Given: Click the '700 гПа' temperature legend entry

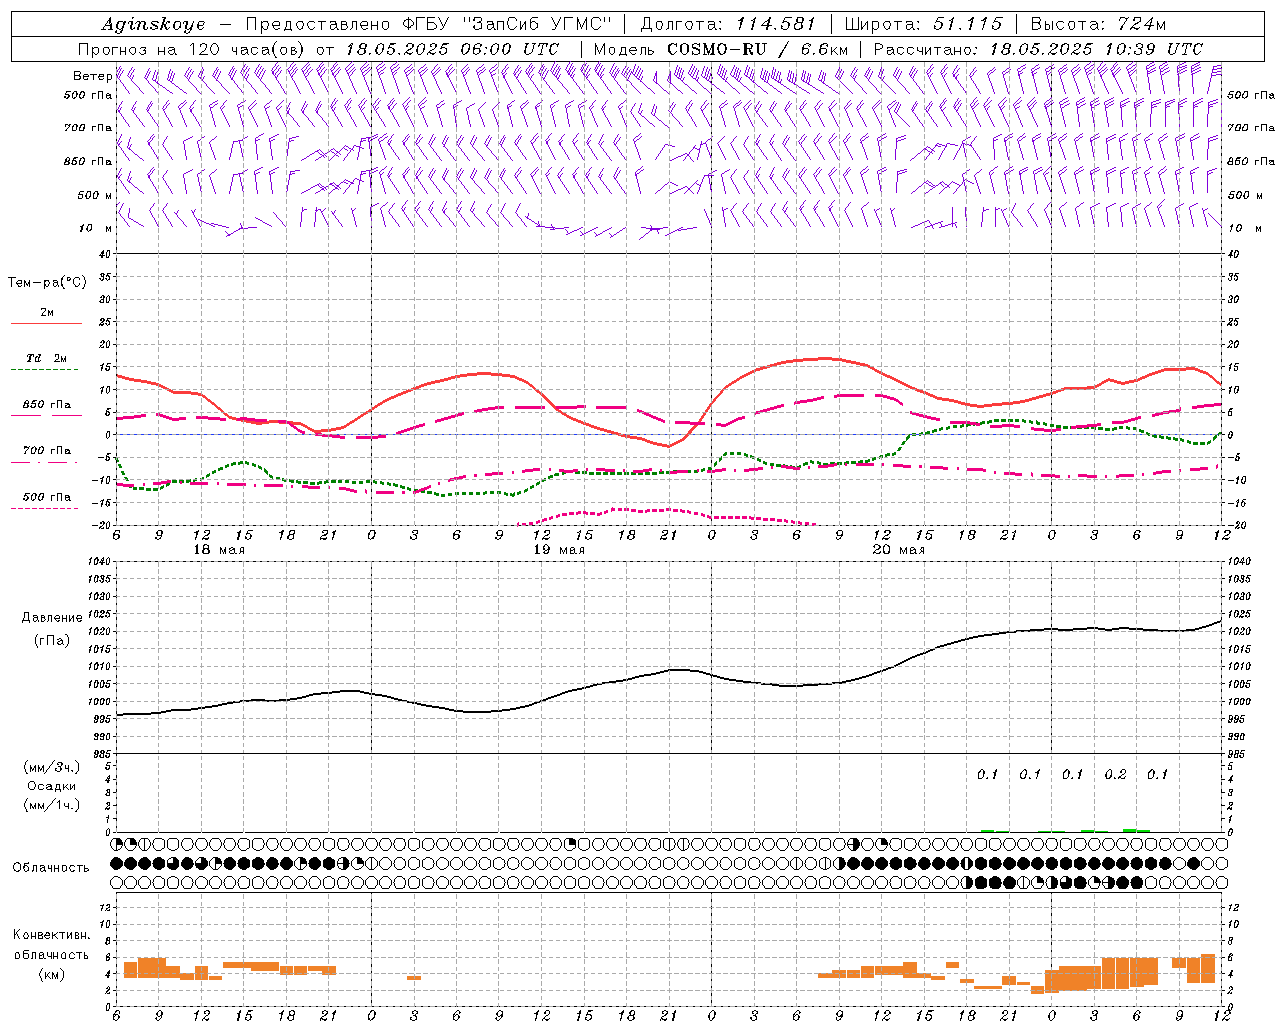Looking at the screenshot, I should [47, 451].
